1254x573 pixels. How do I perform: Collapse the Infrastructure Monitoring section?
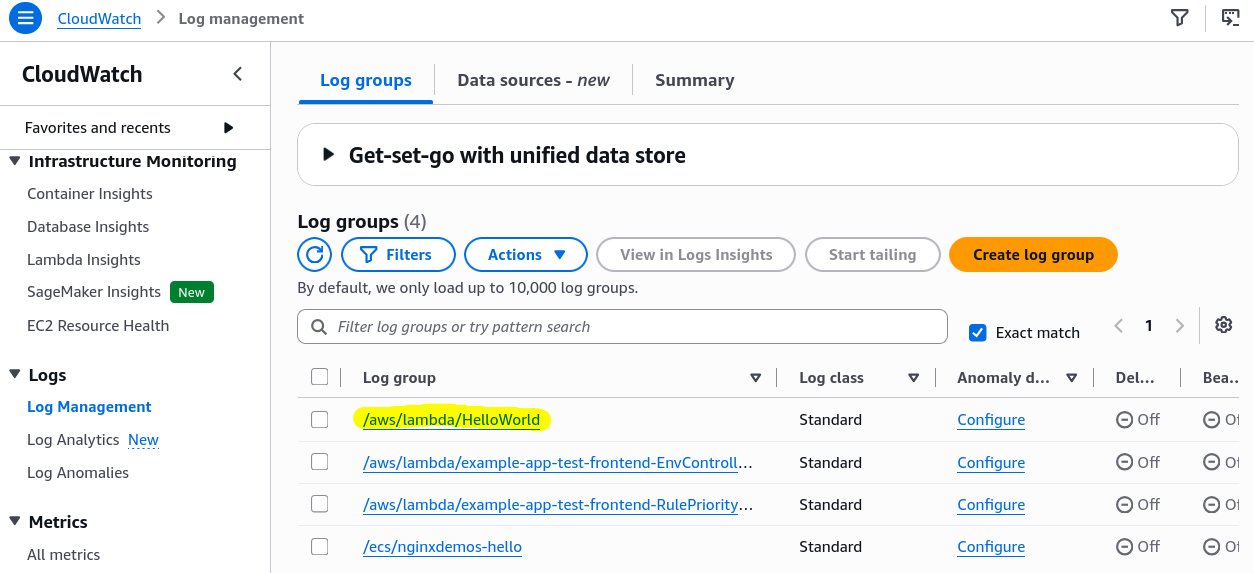click(14, 161)
